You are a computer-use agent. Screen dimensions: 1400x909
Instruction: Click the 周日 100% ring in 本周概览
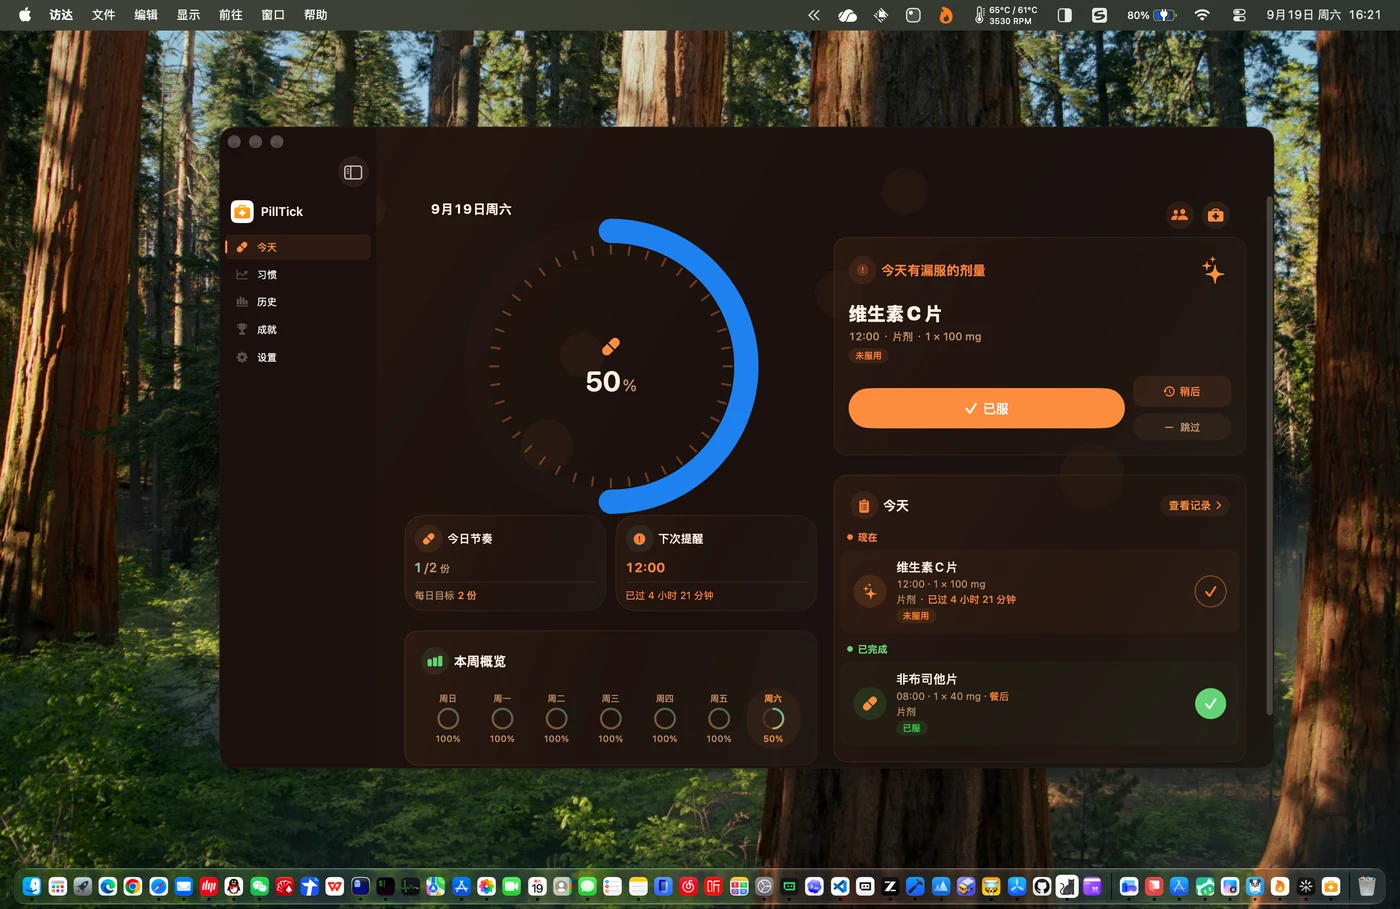448,719
